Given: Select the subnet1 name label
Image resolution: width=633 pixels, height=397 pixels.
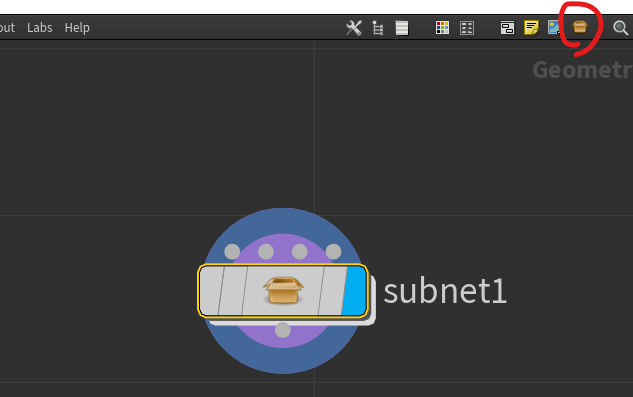Looking at the screenshot, I should 445,291.
